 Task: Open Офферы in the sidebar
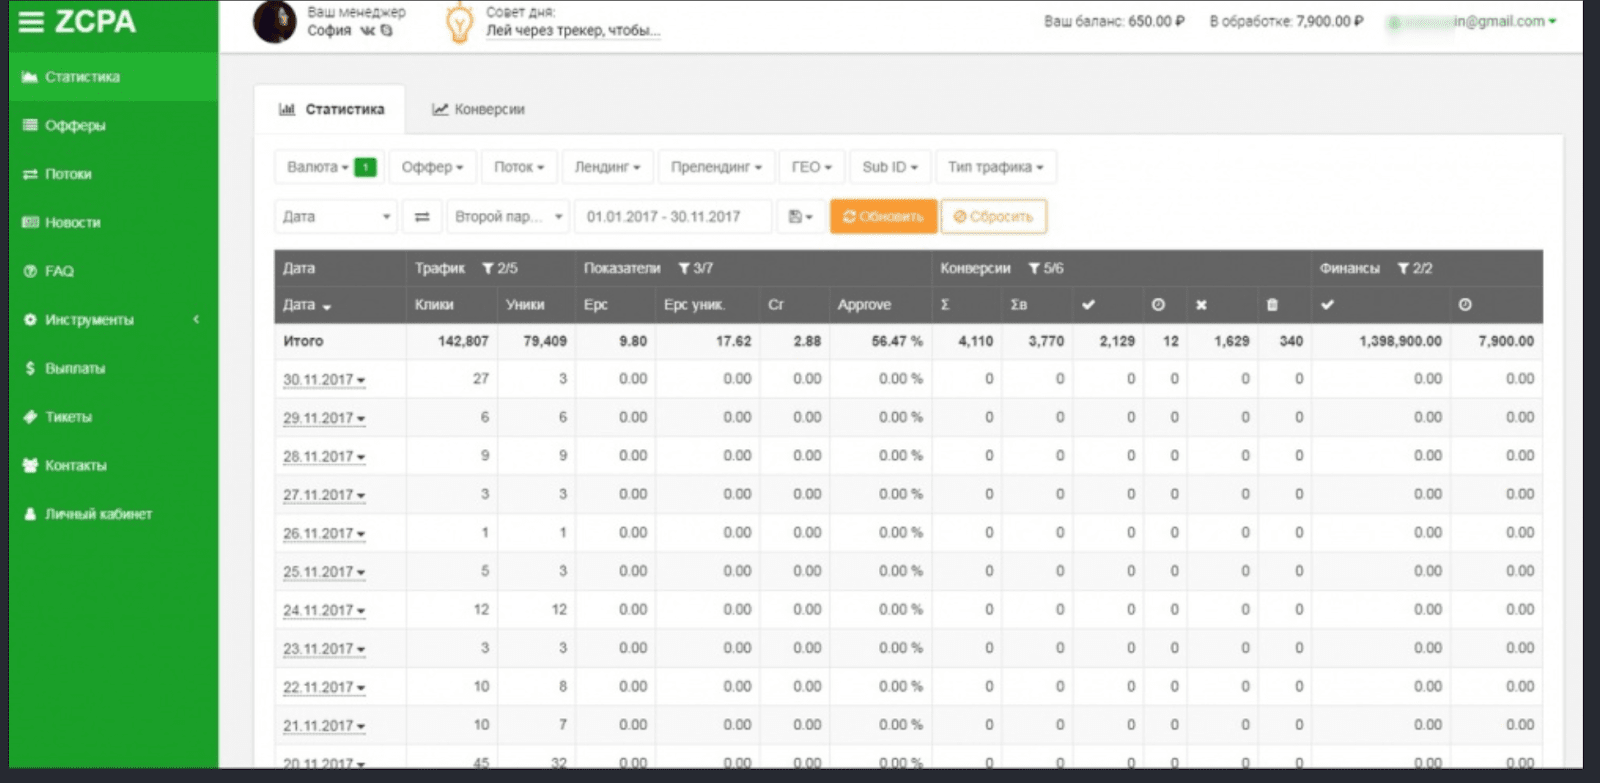pyautogui.click(x=75, y=126)
